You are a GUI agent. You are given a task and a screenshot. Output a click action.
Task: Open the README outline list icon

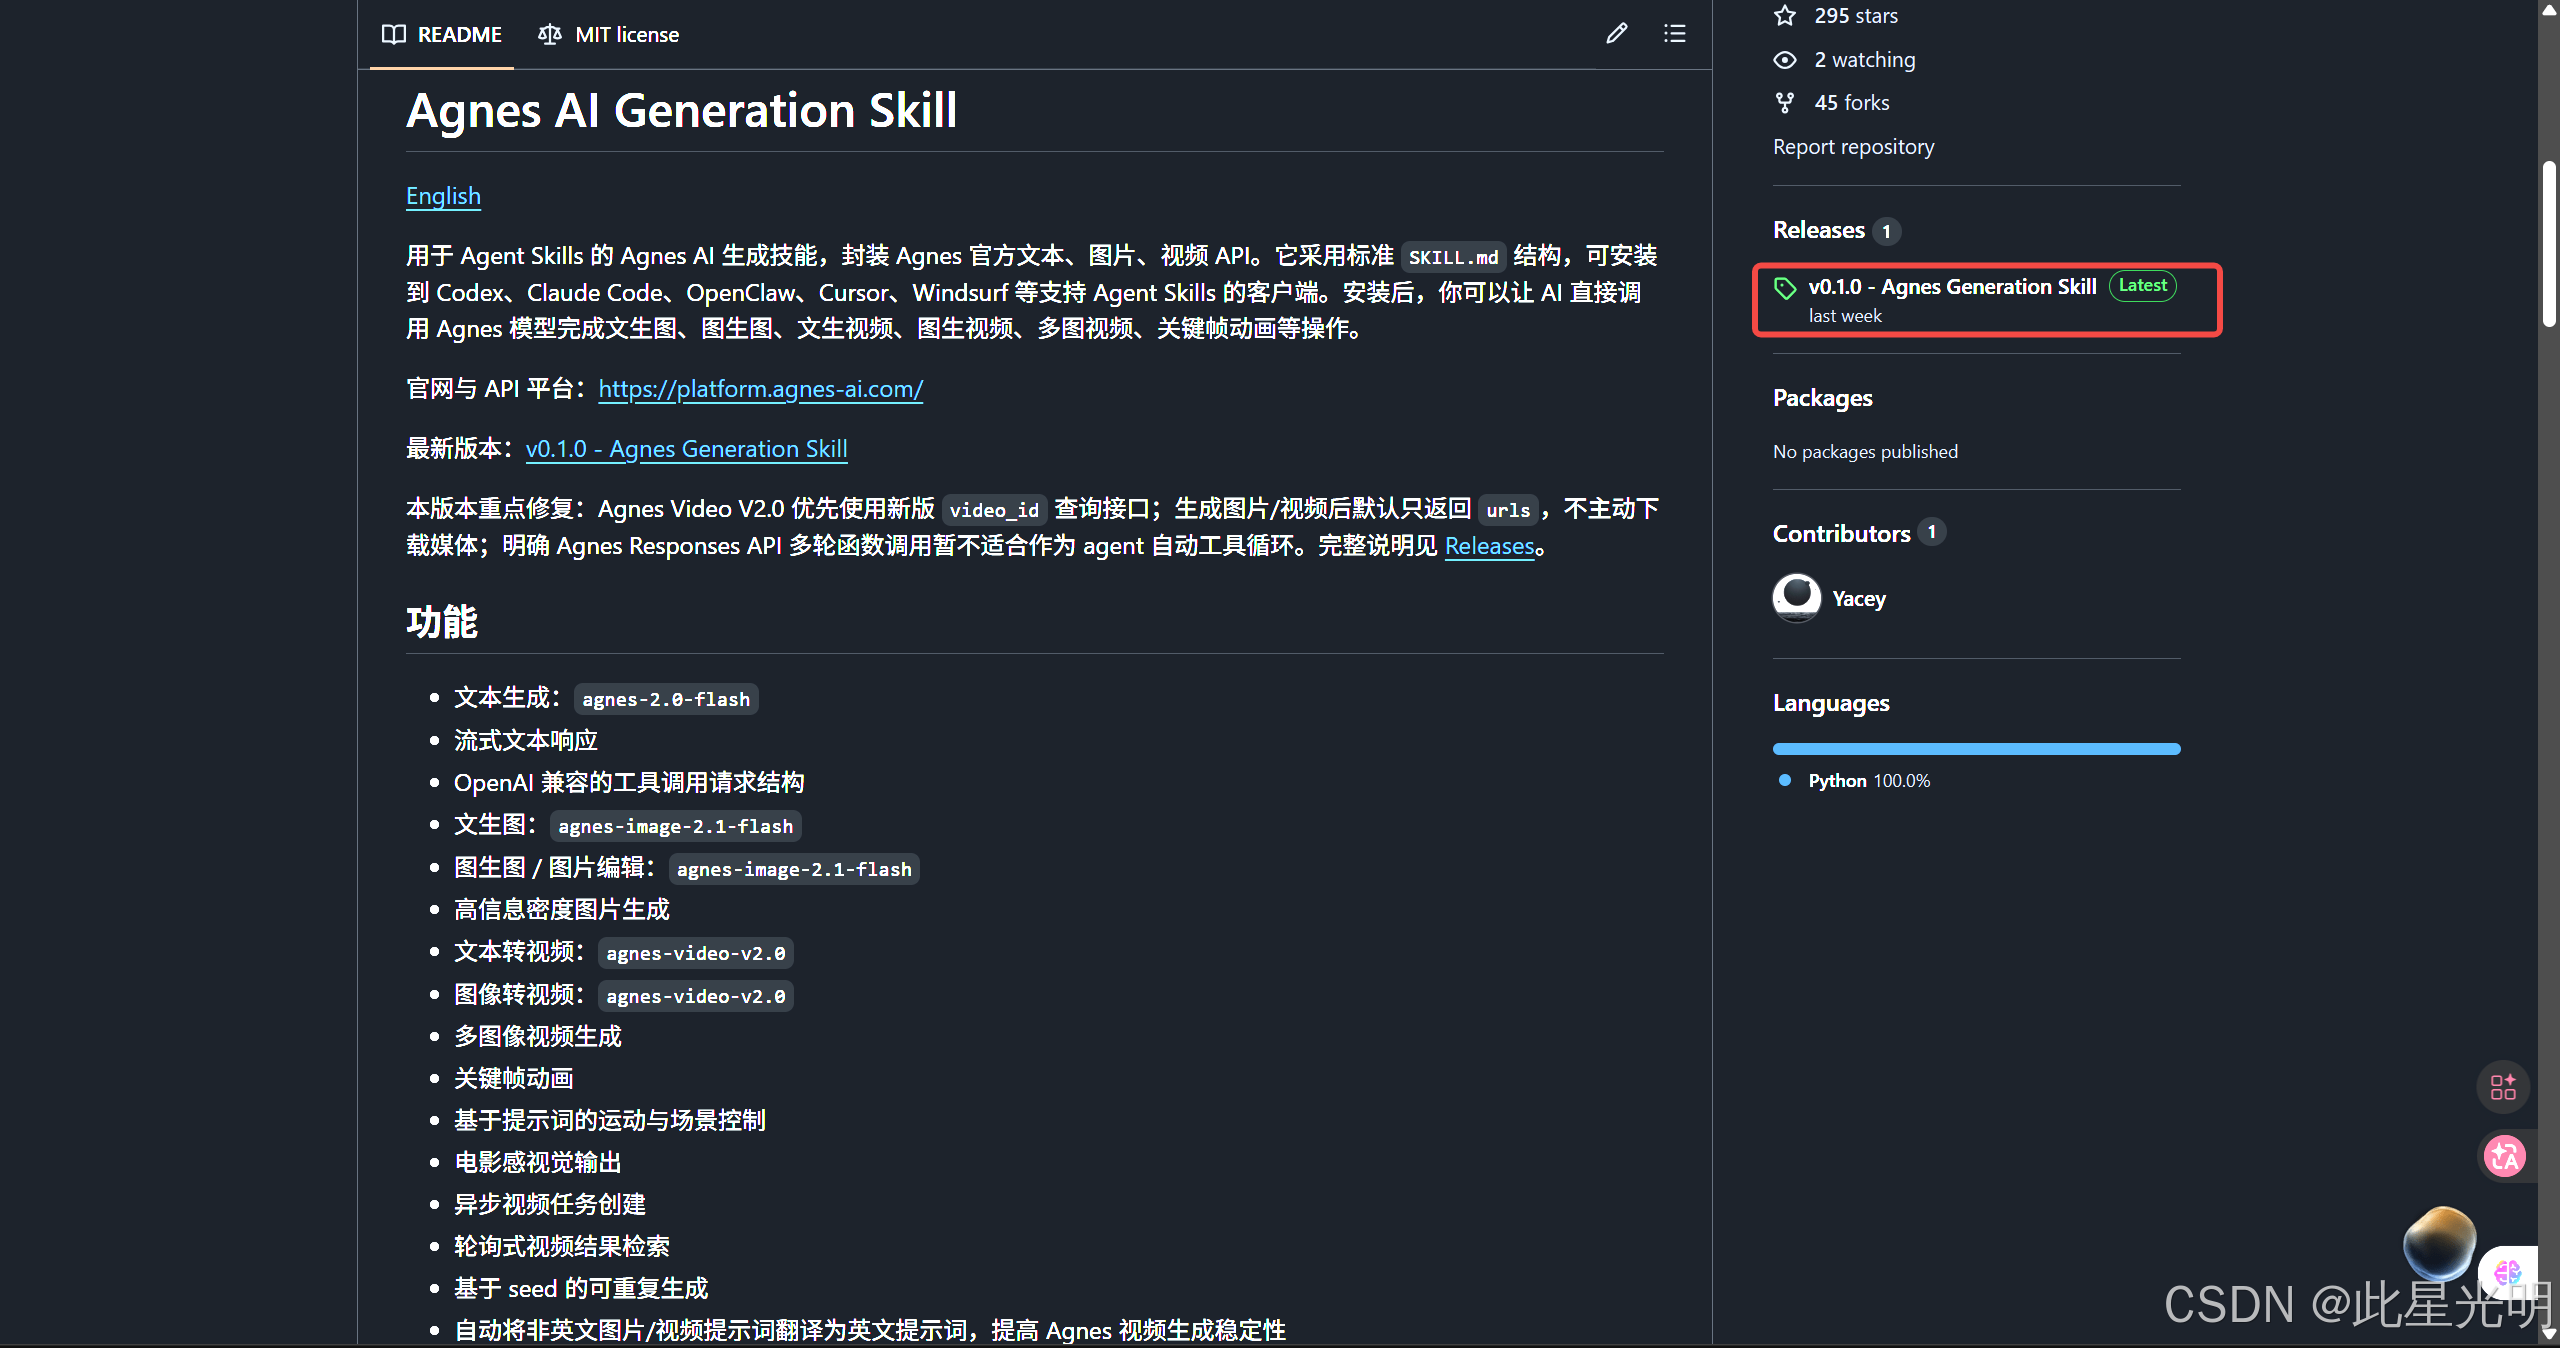(1674, 34)
